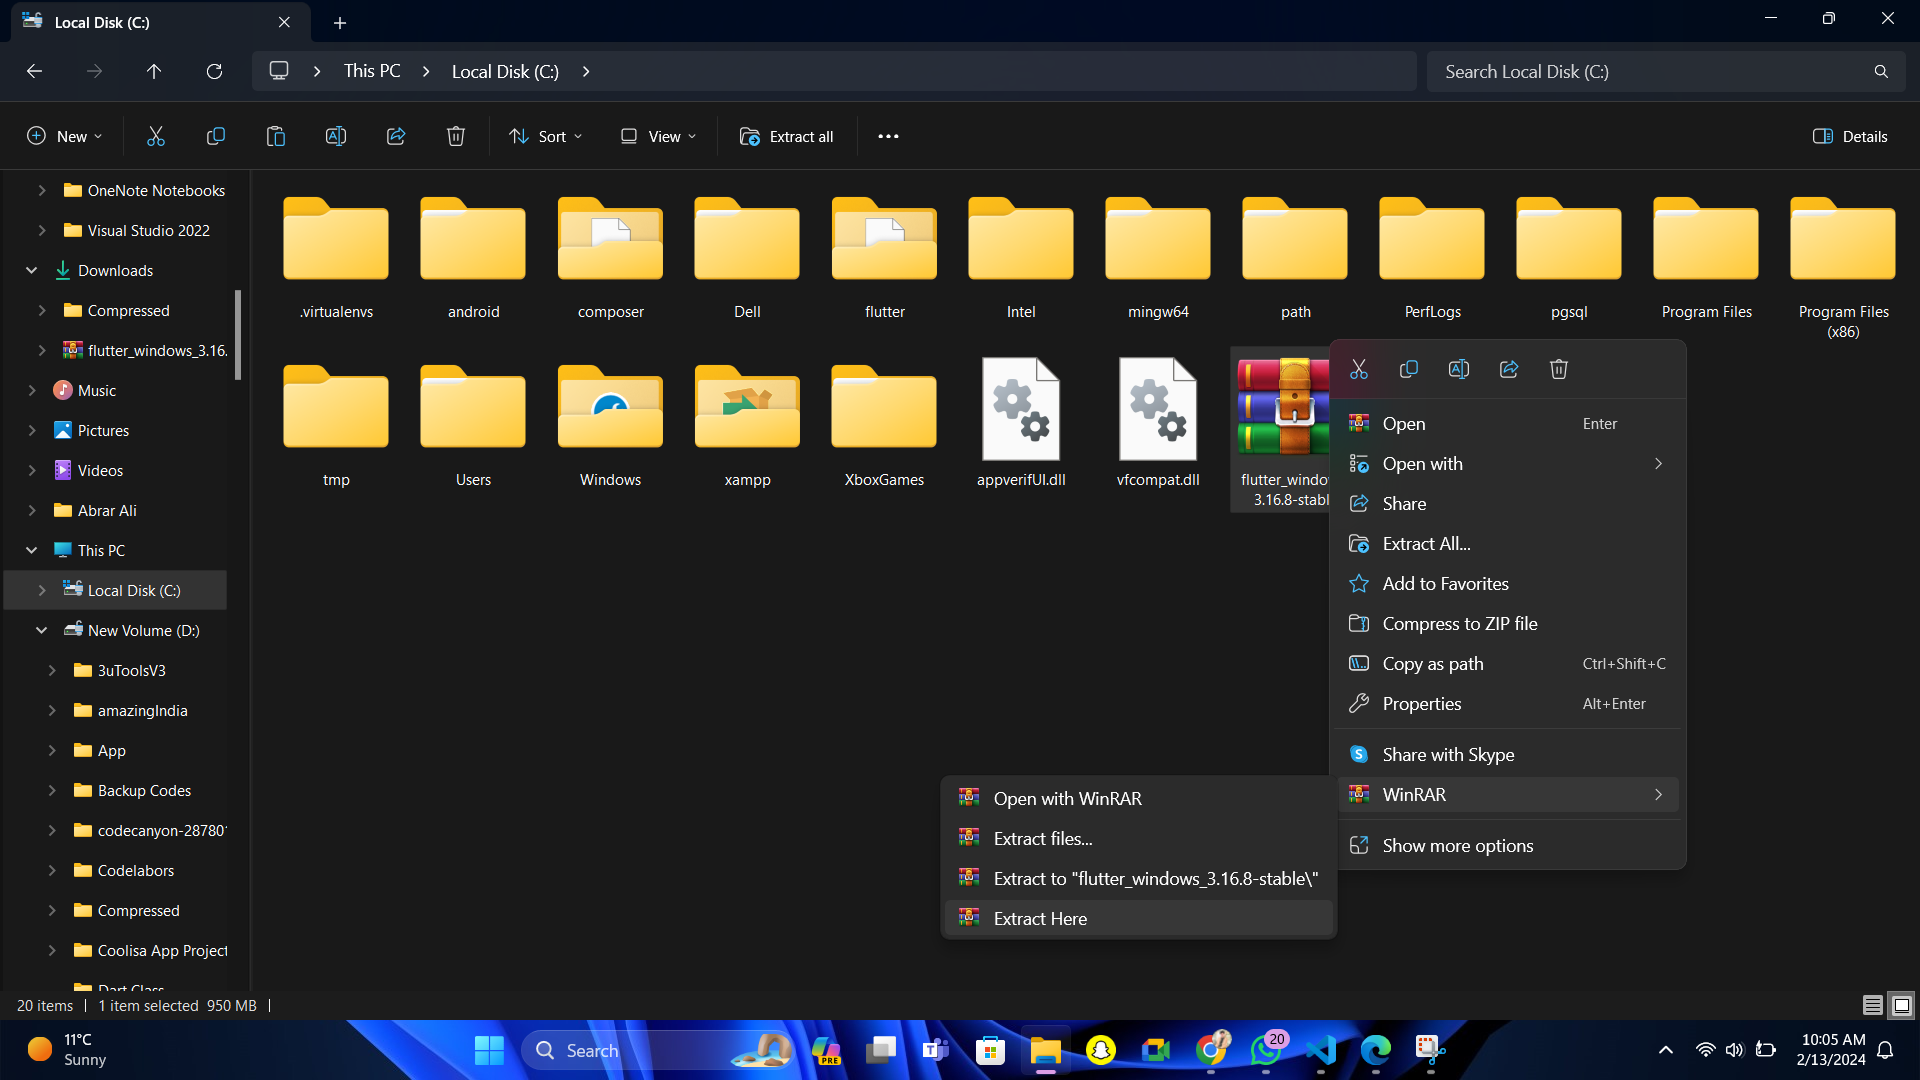Add a new tab with plus button
This screenshot has height=1080, width=1920.
(x=340, y=22)
